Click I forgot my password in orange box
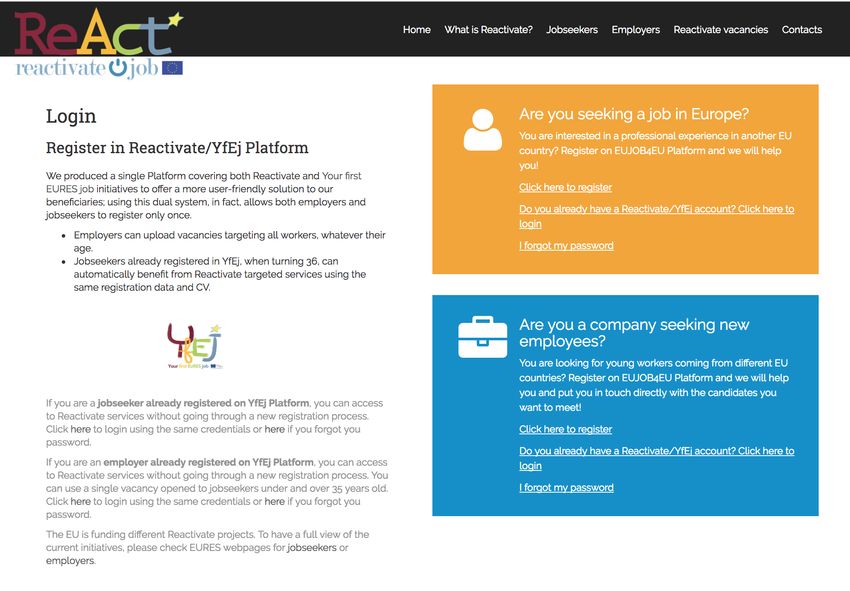Screen dimensions: 850x591 click(x=566, y=246)
